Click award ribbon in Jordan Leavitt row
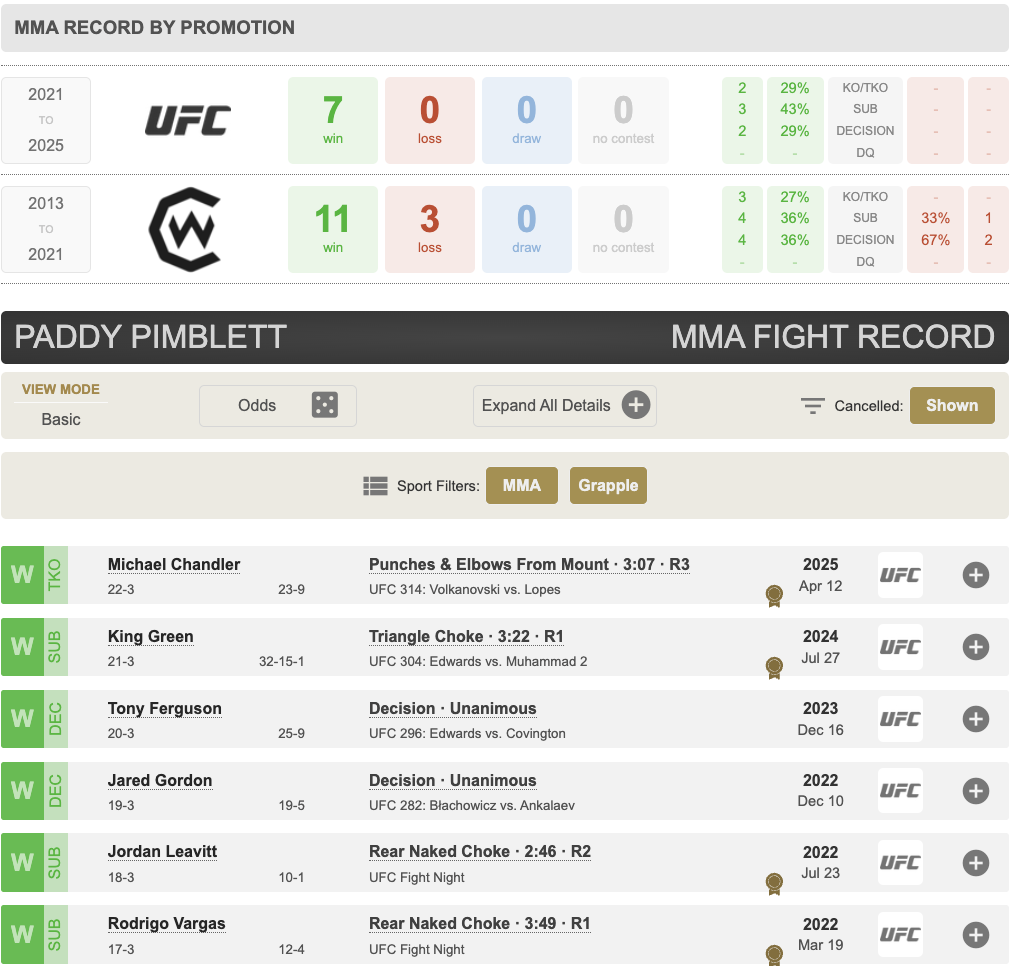Image resolution: width=1014 pixels, height=966 pixels. tap(774, 884)
